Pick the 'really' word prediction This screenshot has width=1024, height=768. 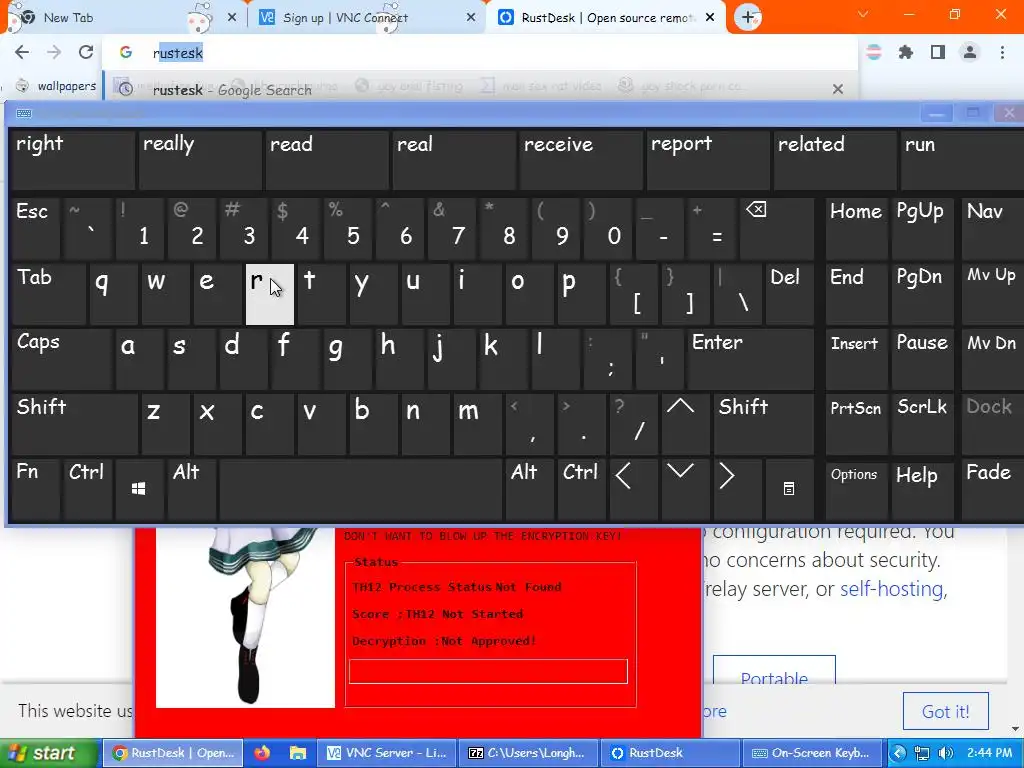(200, 160)
